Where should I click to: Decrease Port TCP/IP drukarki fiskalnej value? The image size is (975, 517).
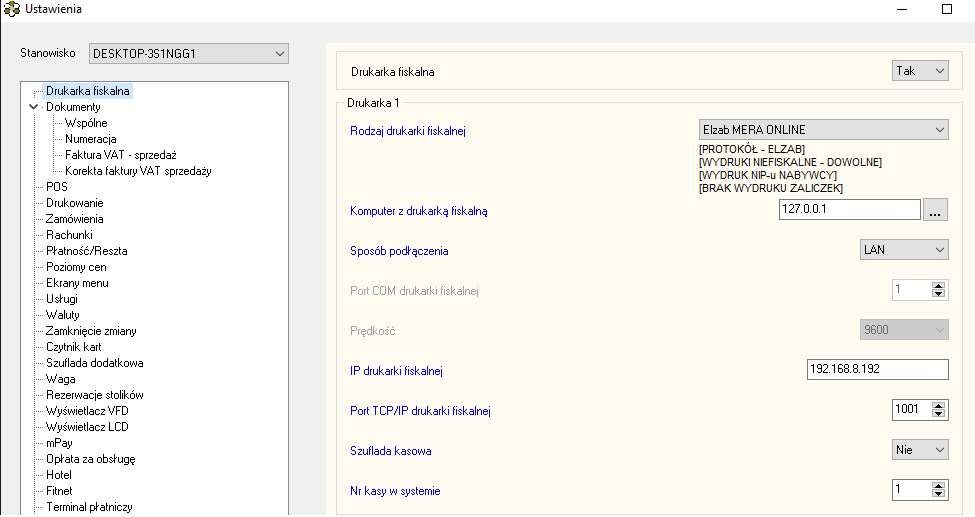coord(938,415)
